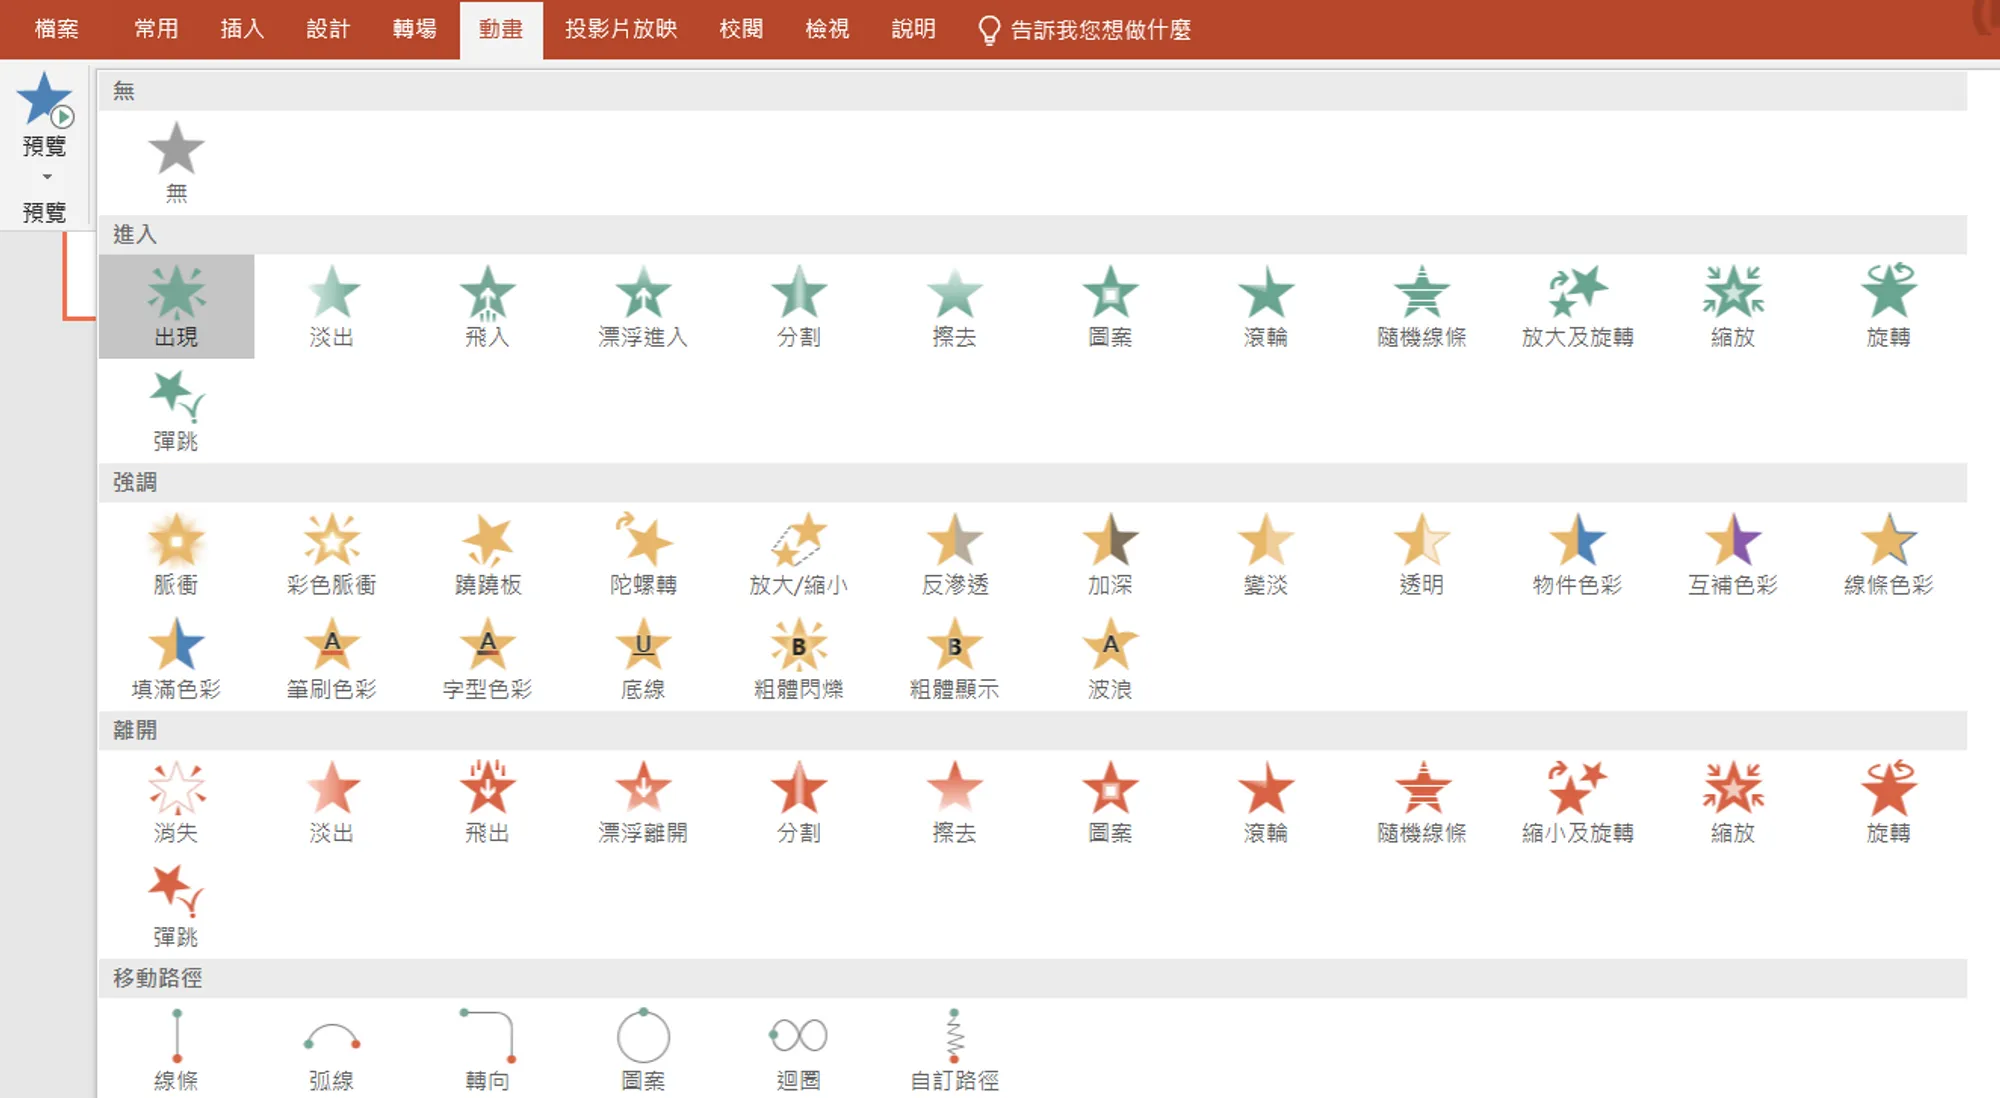Switch to the 插入 ribbon tab

(242, 29)
